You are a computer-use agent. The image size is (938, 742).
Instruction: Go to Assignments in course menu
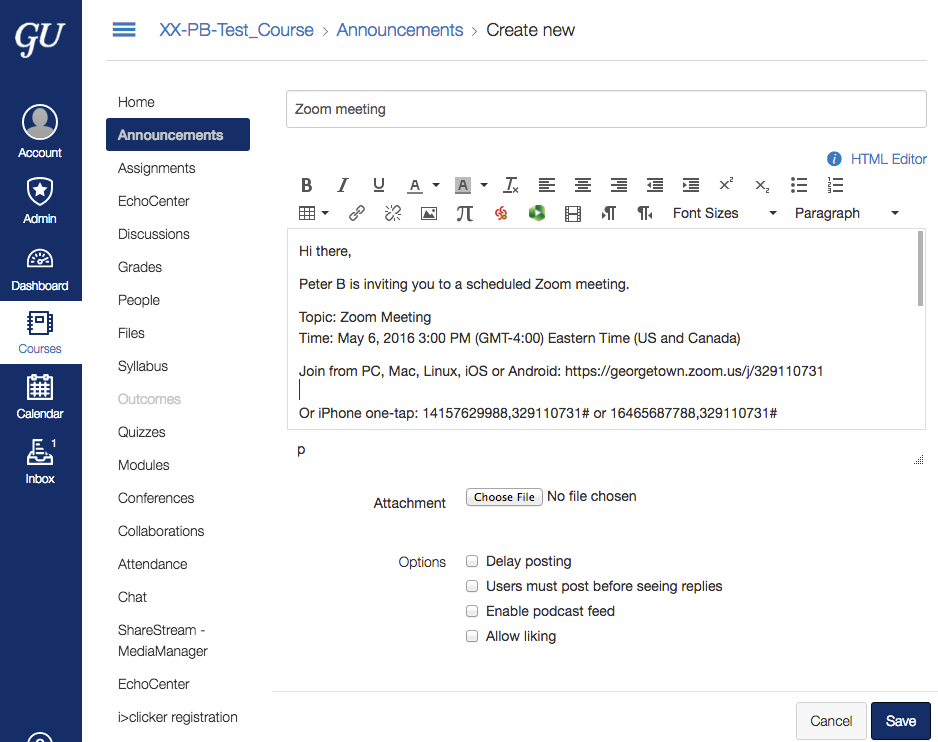(157, 168)
